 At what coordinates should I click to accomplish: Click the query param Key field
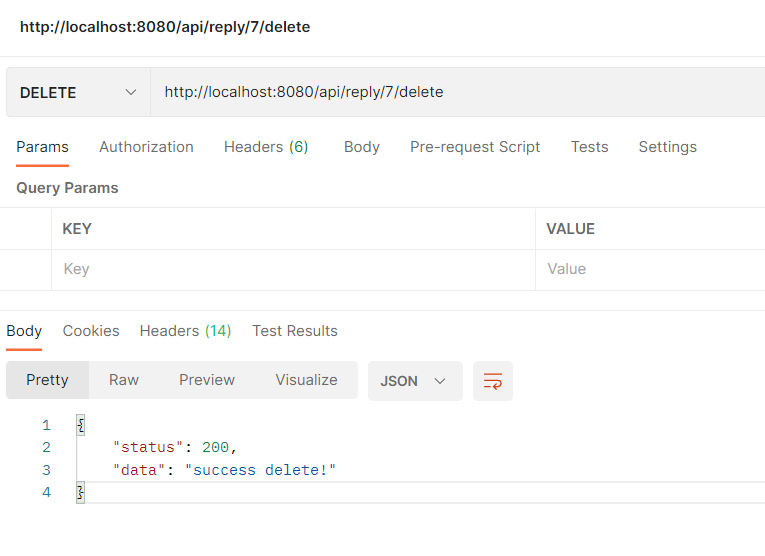(x=293, y=270)
